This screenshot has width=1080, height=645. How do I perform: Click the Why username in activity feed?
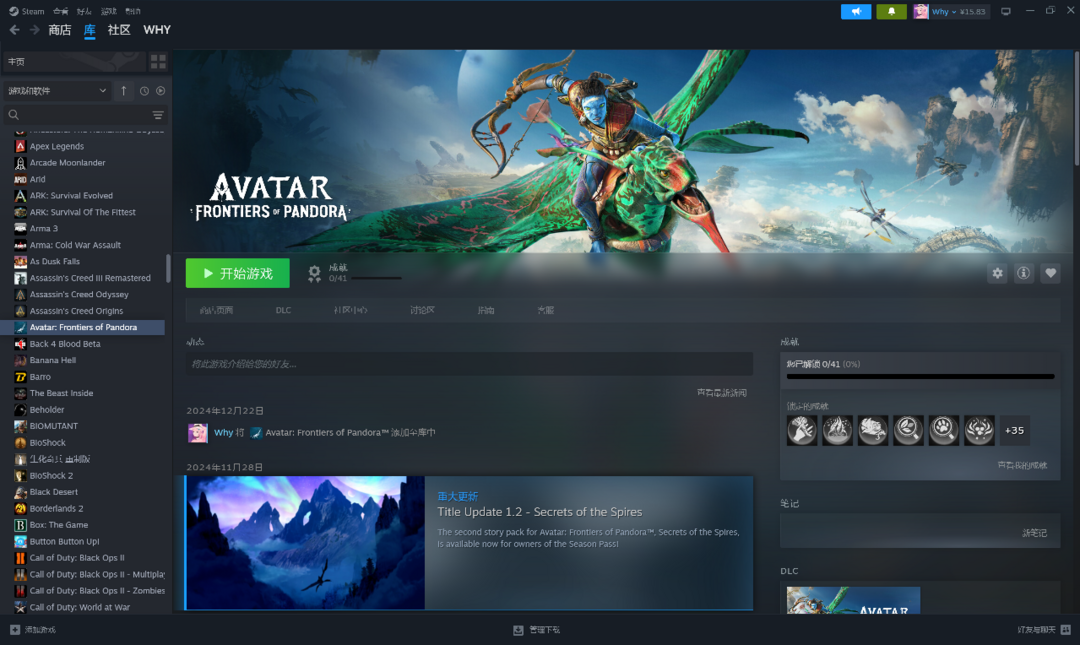point(223,433)
